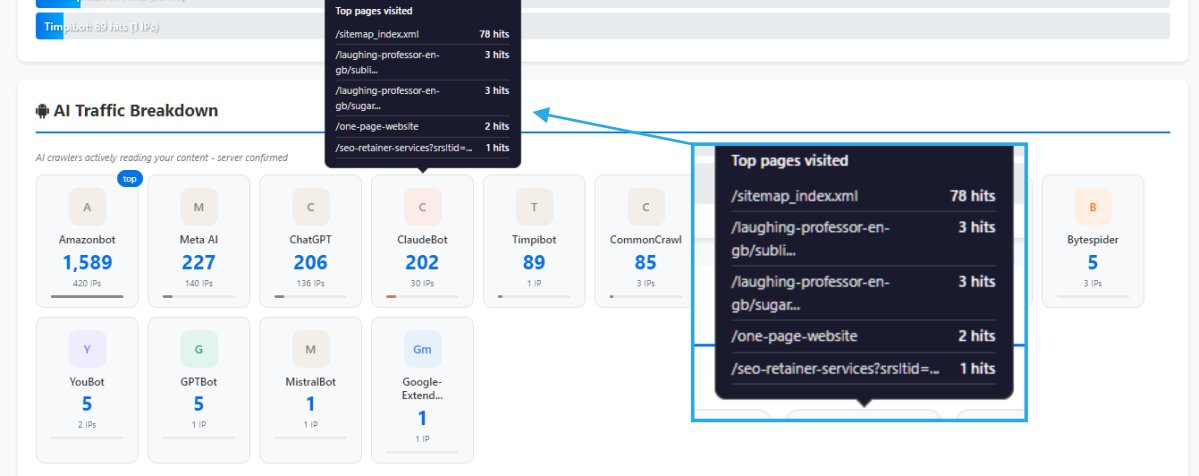Click the Amazonbot usage progress bar
This screenshot has height=476, width=1199.
87,296
